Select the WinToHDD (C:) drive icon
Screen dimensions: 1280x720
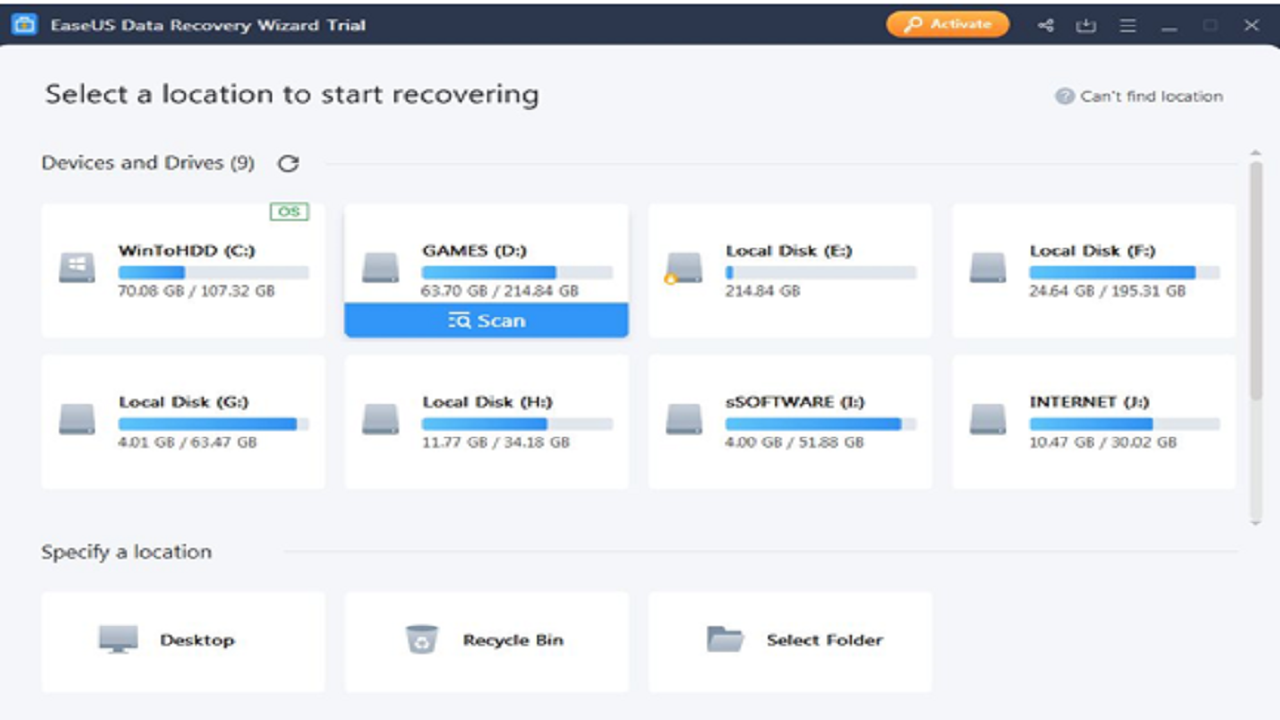[77, 268]
